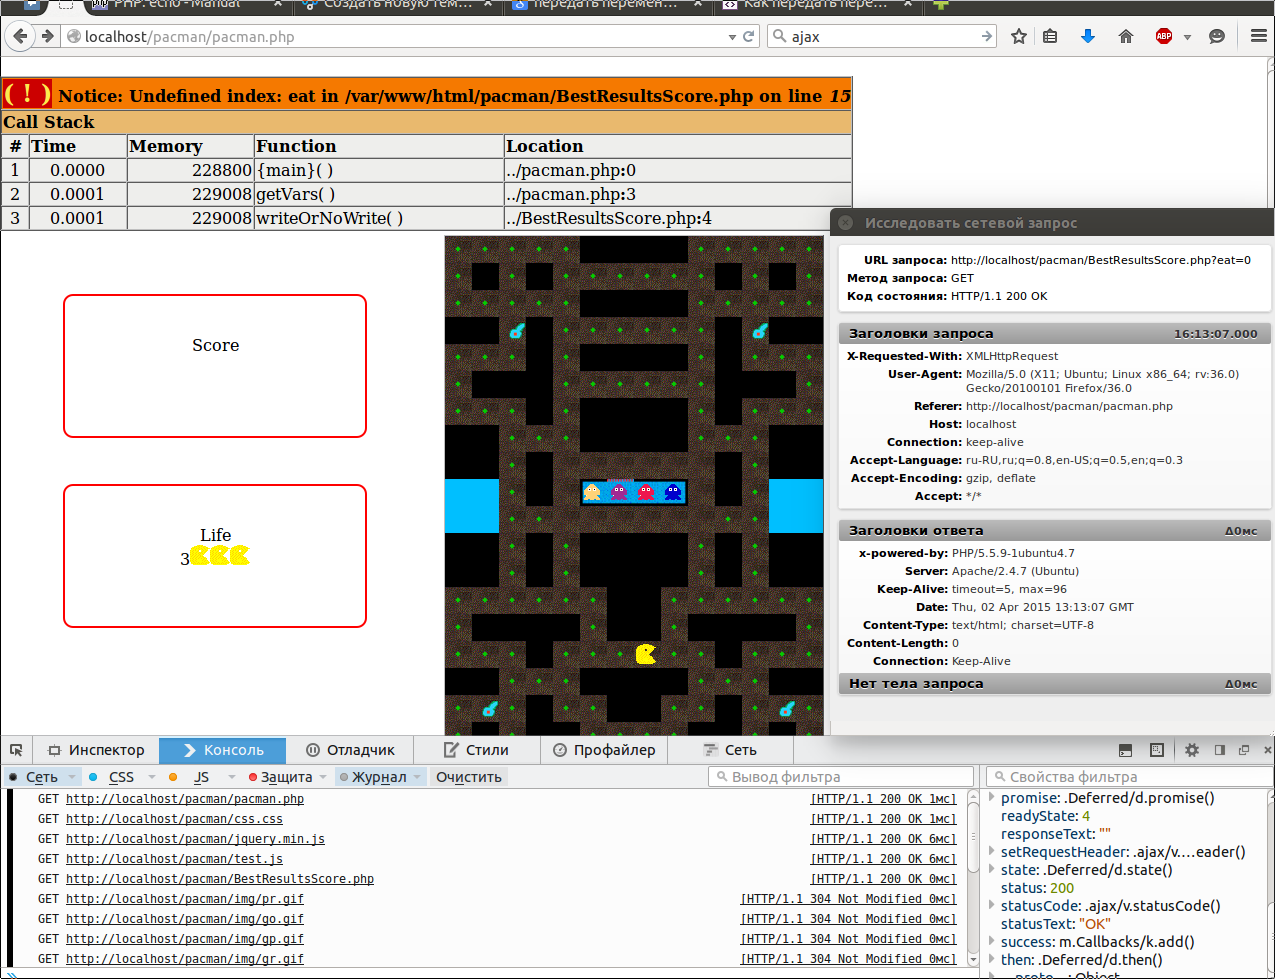This screenshot has width=1275, height=979.
Task: Switch to the Консоль devtools tab
Action: point(223,750)
